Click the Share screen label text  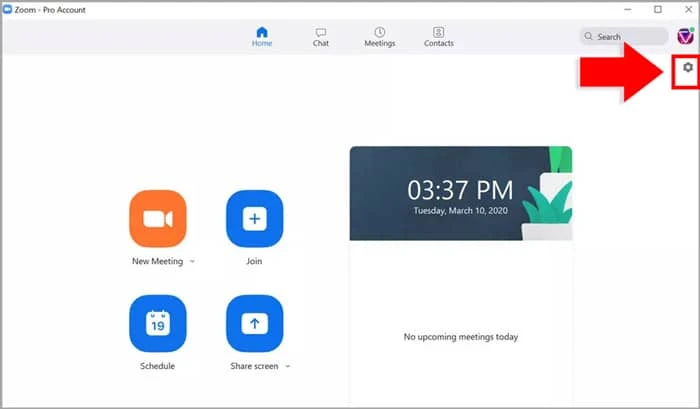point(254,366)
